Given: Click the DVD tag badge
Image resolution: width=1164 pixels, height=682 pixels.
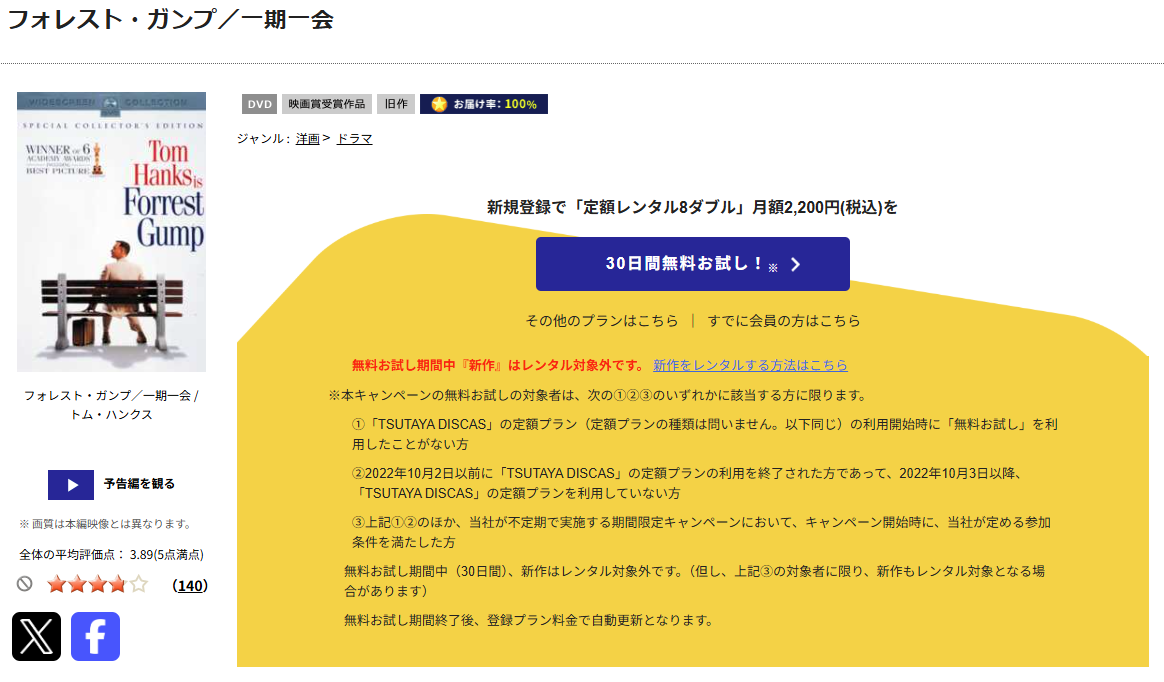Looking at the screenshot, I should point(259,104).
